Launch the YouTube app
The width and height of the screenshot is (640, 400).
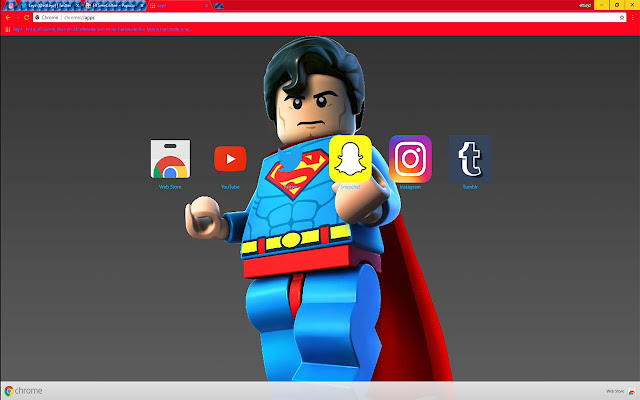click(230, 159)
